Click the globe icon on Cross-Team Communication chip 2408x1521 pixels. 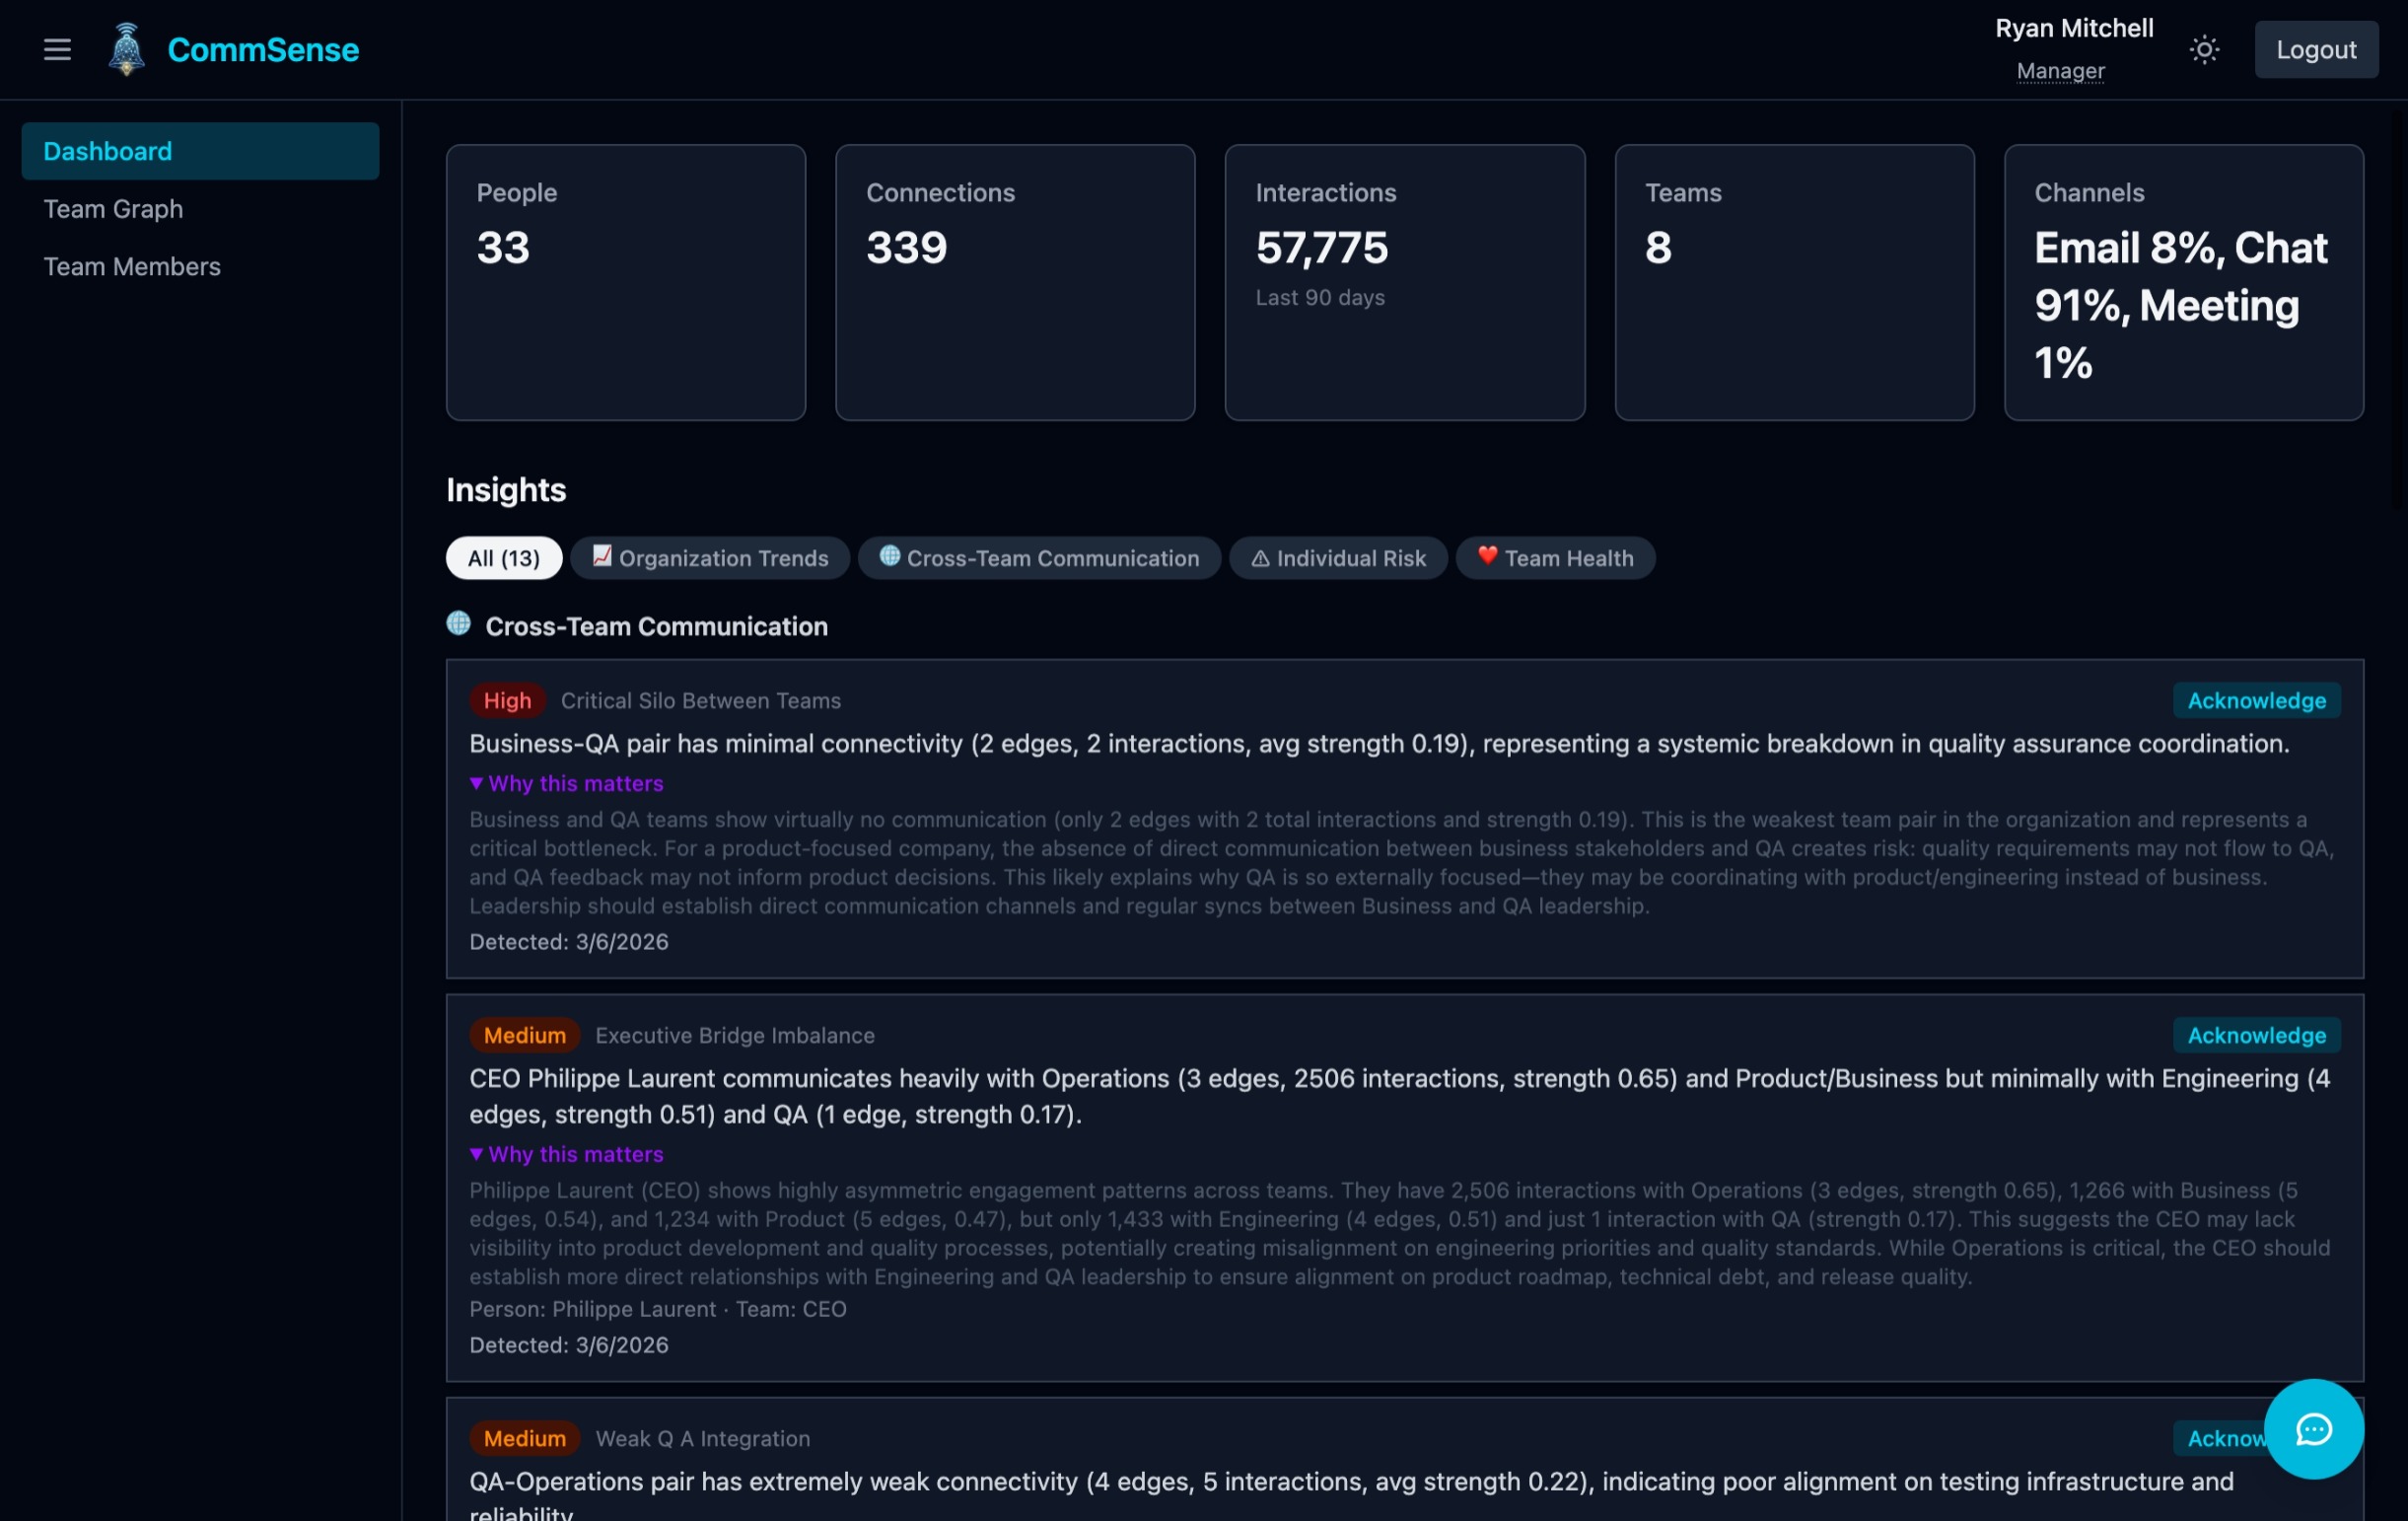pyautogui.click(x=890, y=558)
